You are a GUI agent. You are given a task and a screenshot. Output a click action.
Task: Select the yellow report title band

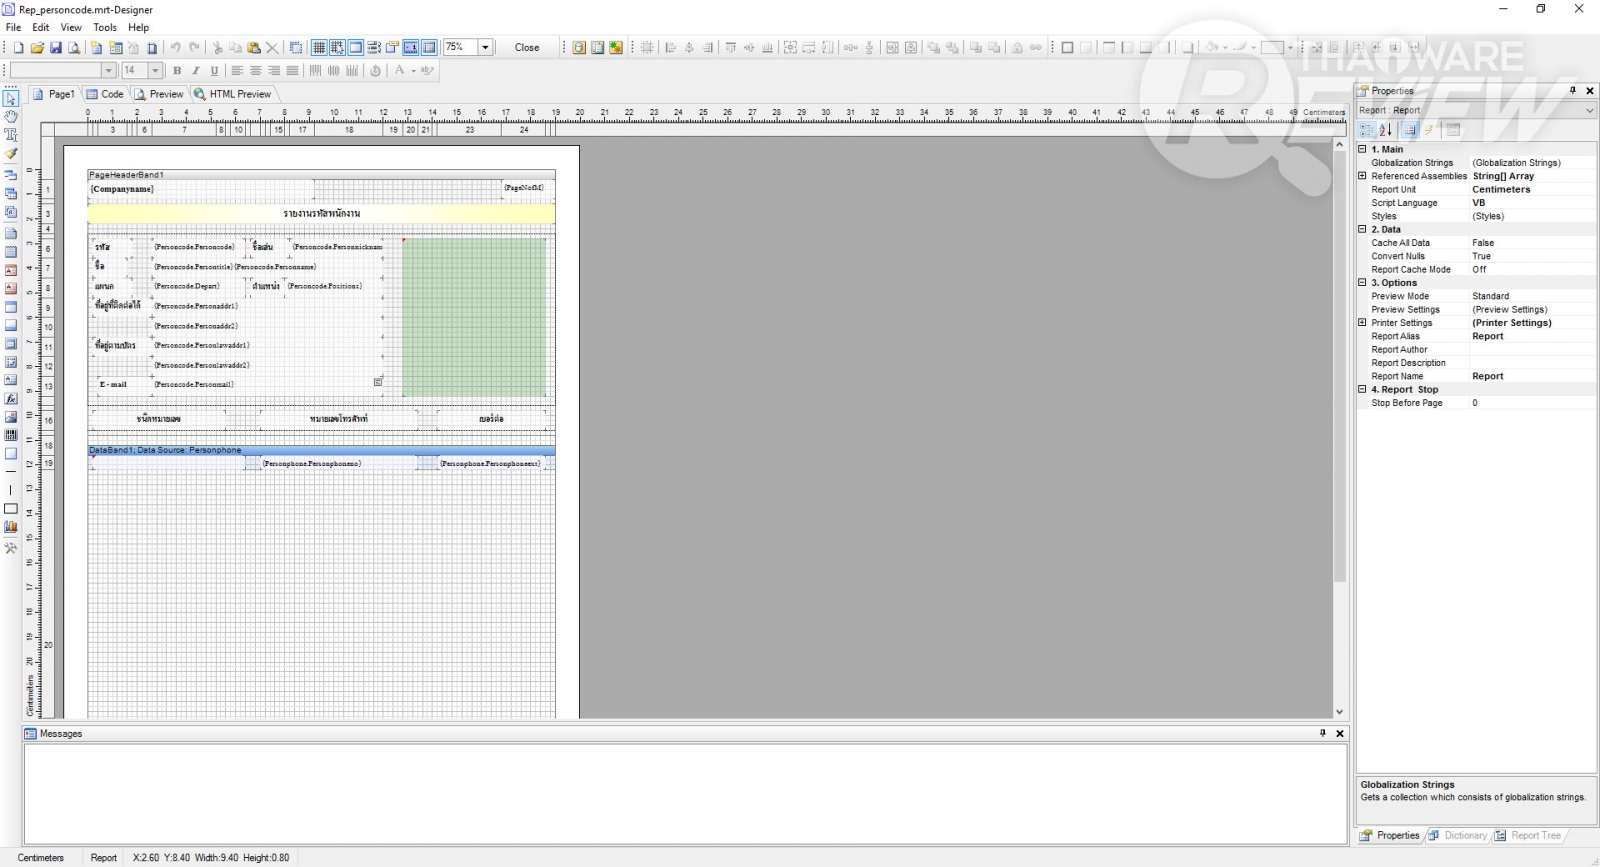[x=321, y=214]
